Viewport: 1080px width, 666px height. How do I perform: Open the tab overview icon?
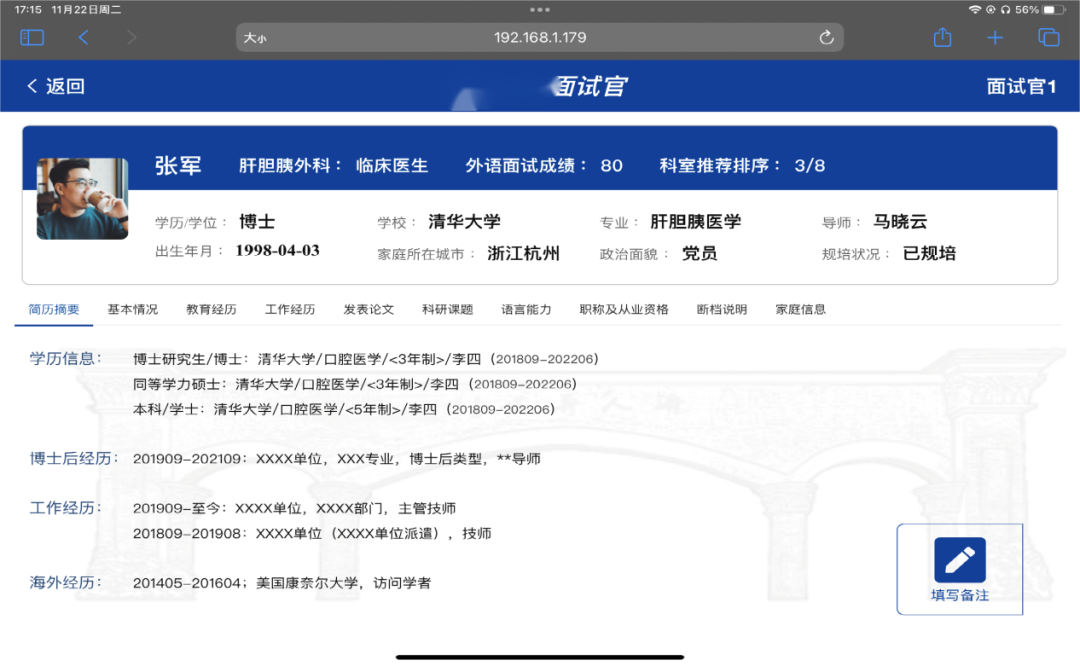click(x=1048, y=38)
